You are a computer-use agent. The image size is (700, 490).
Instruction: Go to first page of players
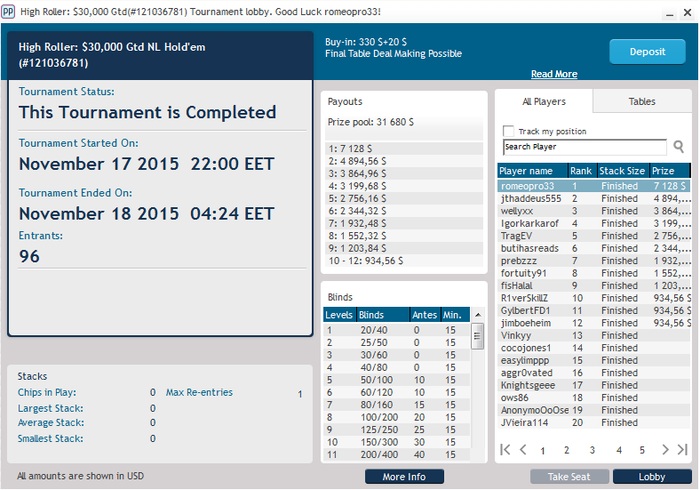click(505, 449)
